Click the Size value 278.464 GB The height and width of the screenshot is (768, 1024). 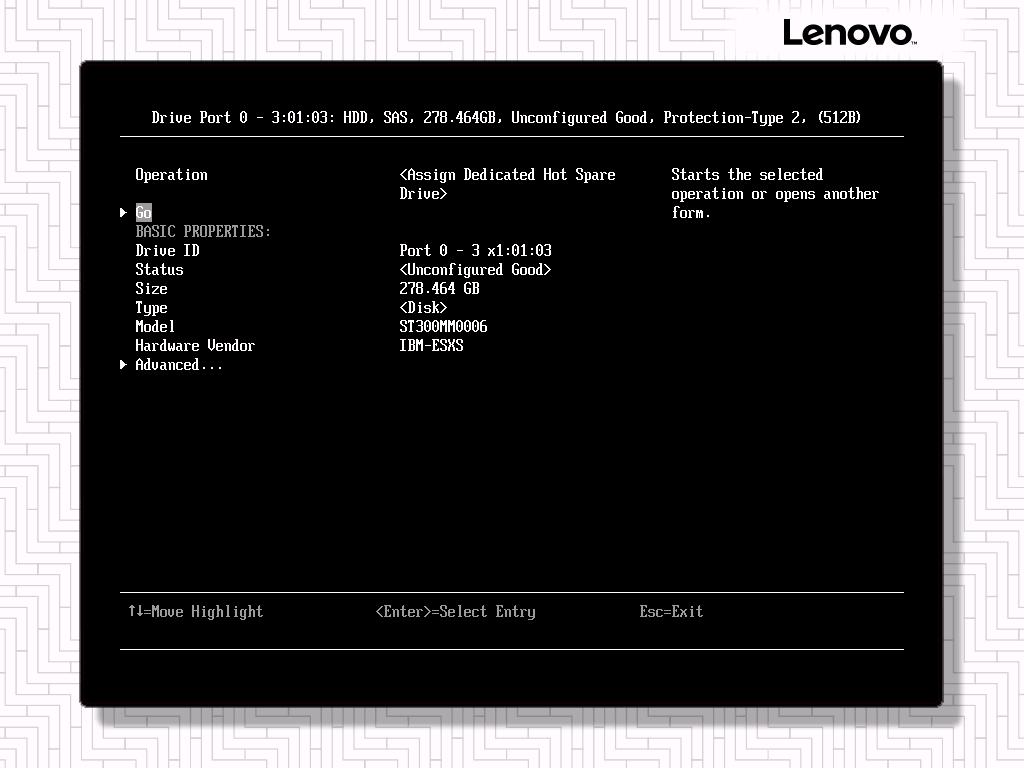click(x=439, y=289)
